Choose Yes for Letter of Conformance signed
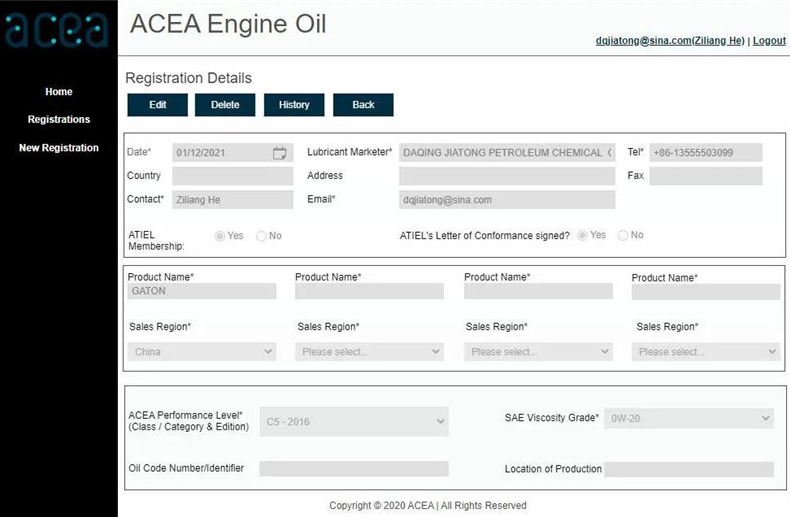Screen dimensions: 790x517 [x=582, y=235]
